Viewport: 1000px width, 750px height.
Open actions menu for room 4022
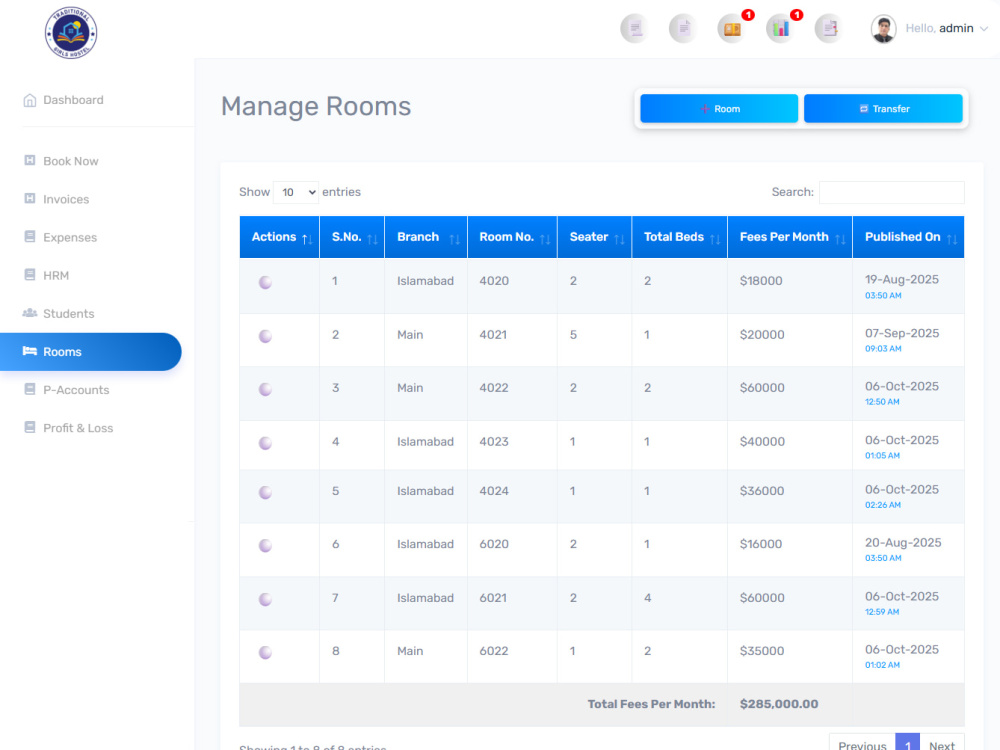click(x=265, y=389)
